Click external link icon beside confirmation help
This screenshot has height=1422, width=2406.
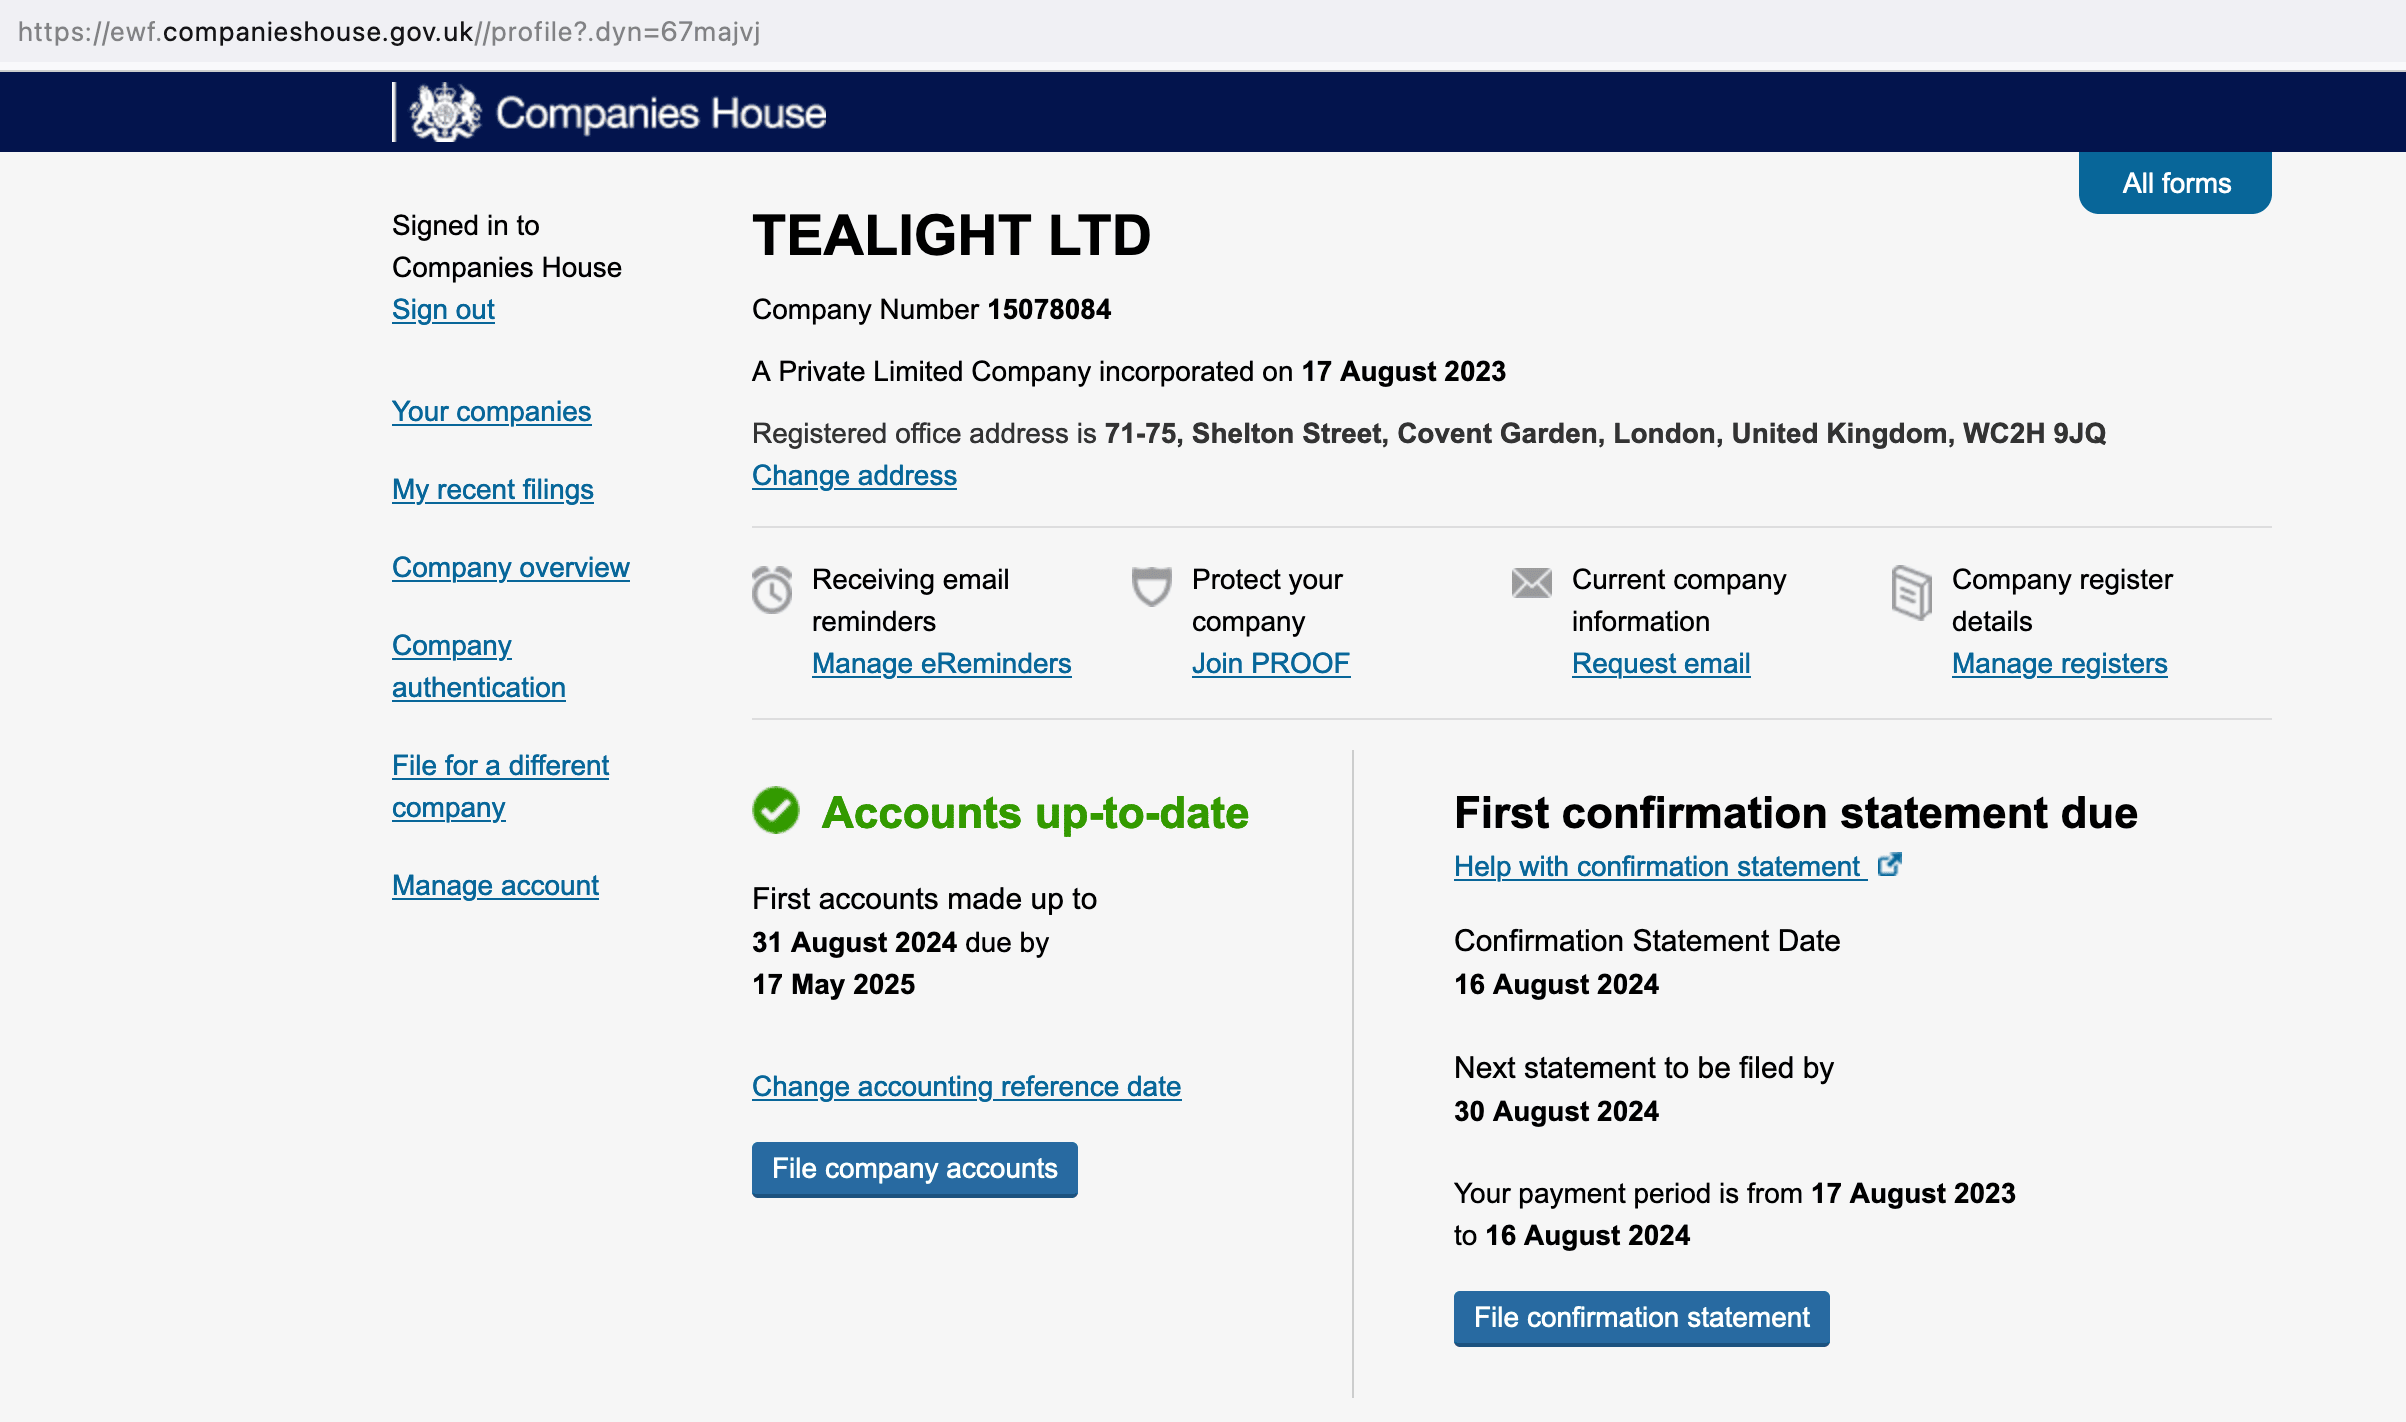coord(1889,864)
